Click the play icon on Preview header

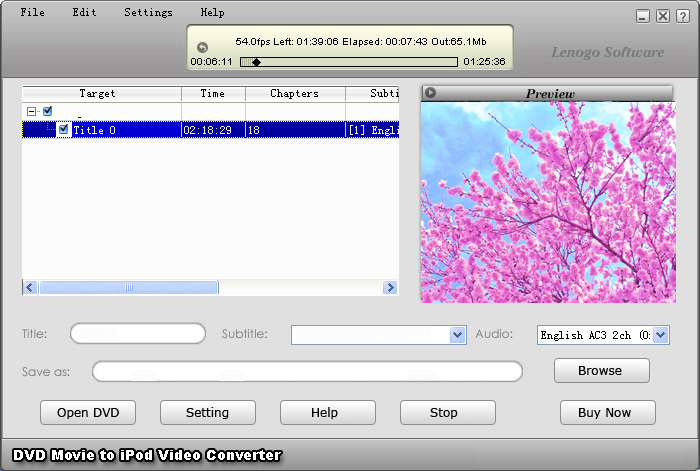click(x=430, y=93)
